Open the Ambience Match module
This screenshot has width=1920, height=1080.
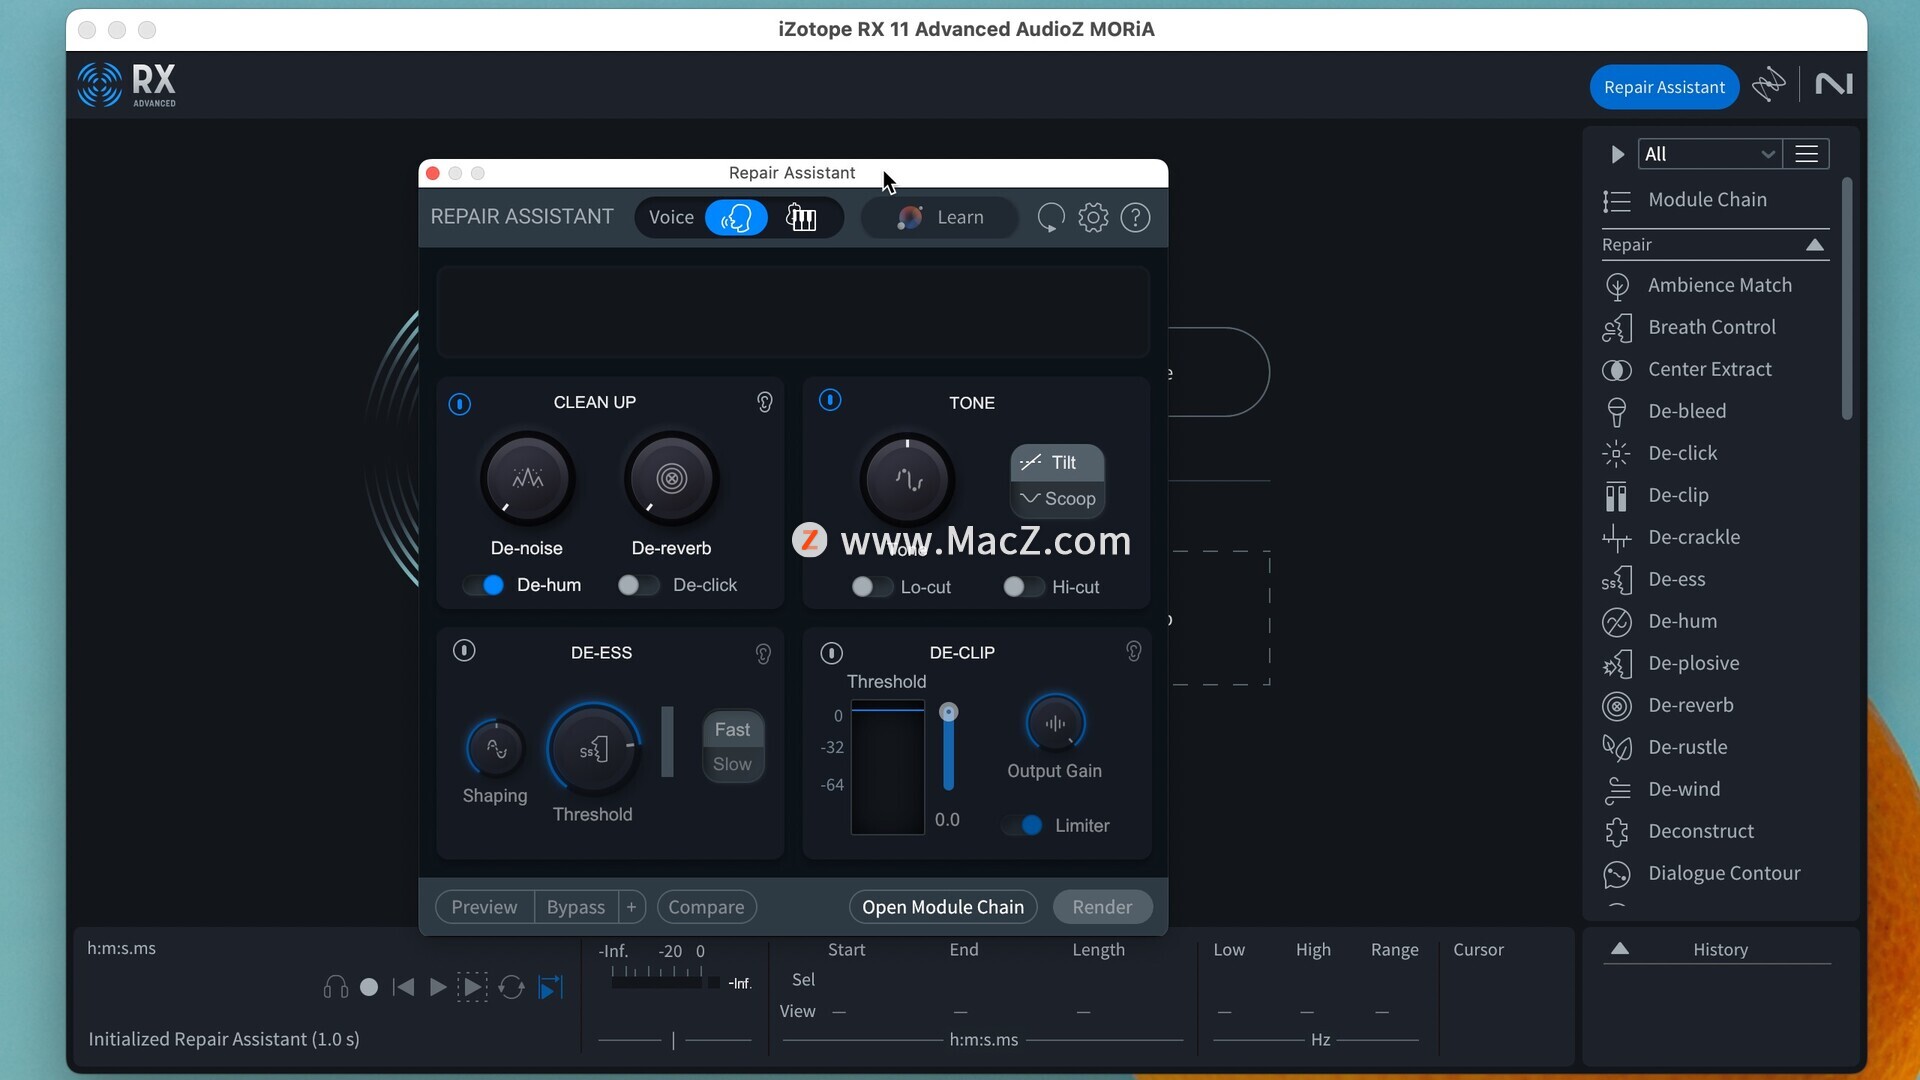pyautogui.click(x=1715, y=286)
